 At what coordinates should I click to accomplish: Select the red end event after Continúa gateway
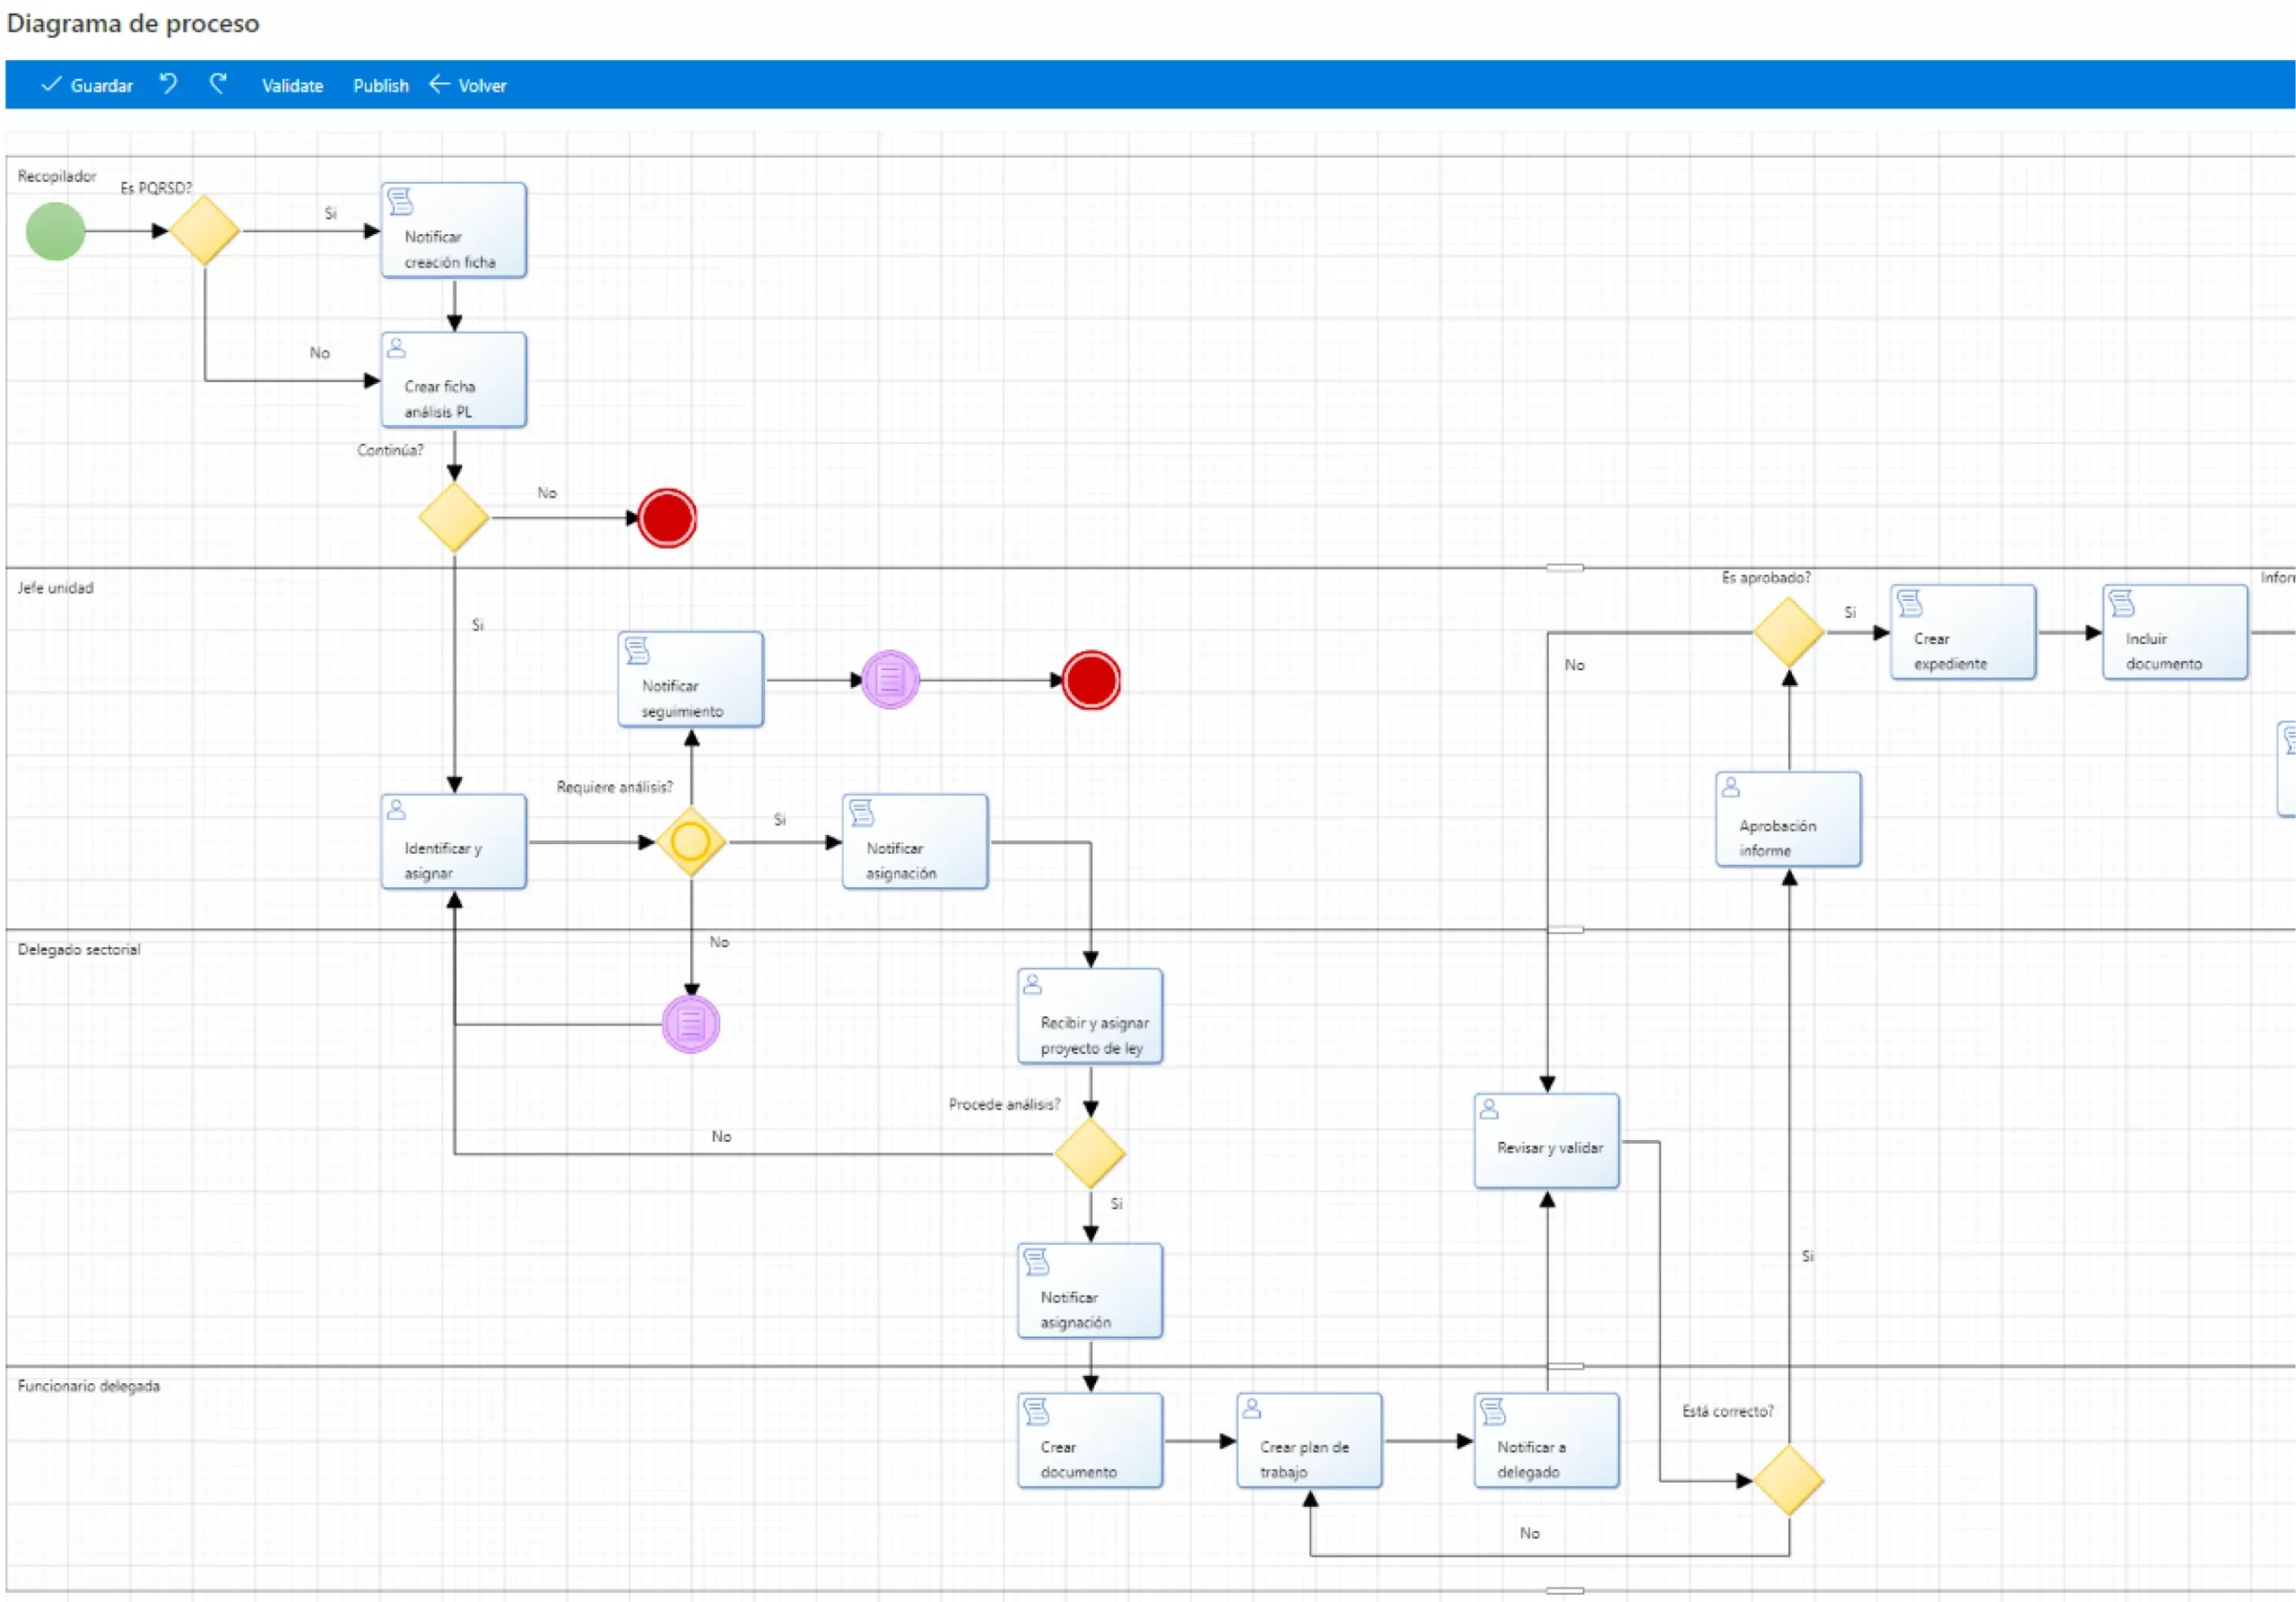pos(667,518)
